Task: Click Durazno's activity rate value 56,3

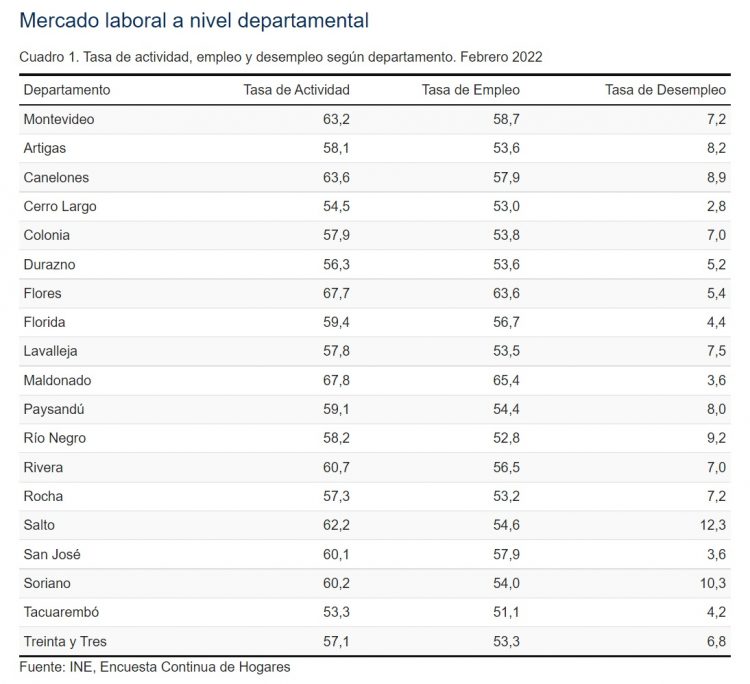Action: [336, 264]
